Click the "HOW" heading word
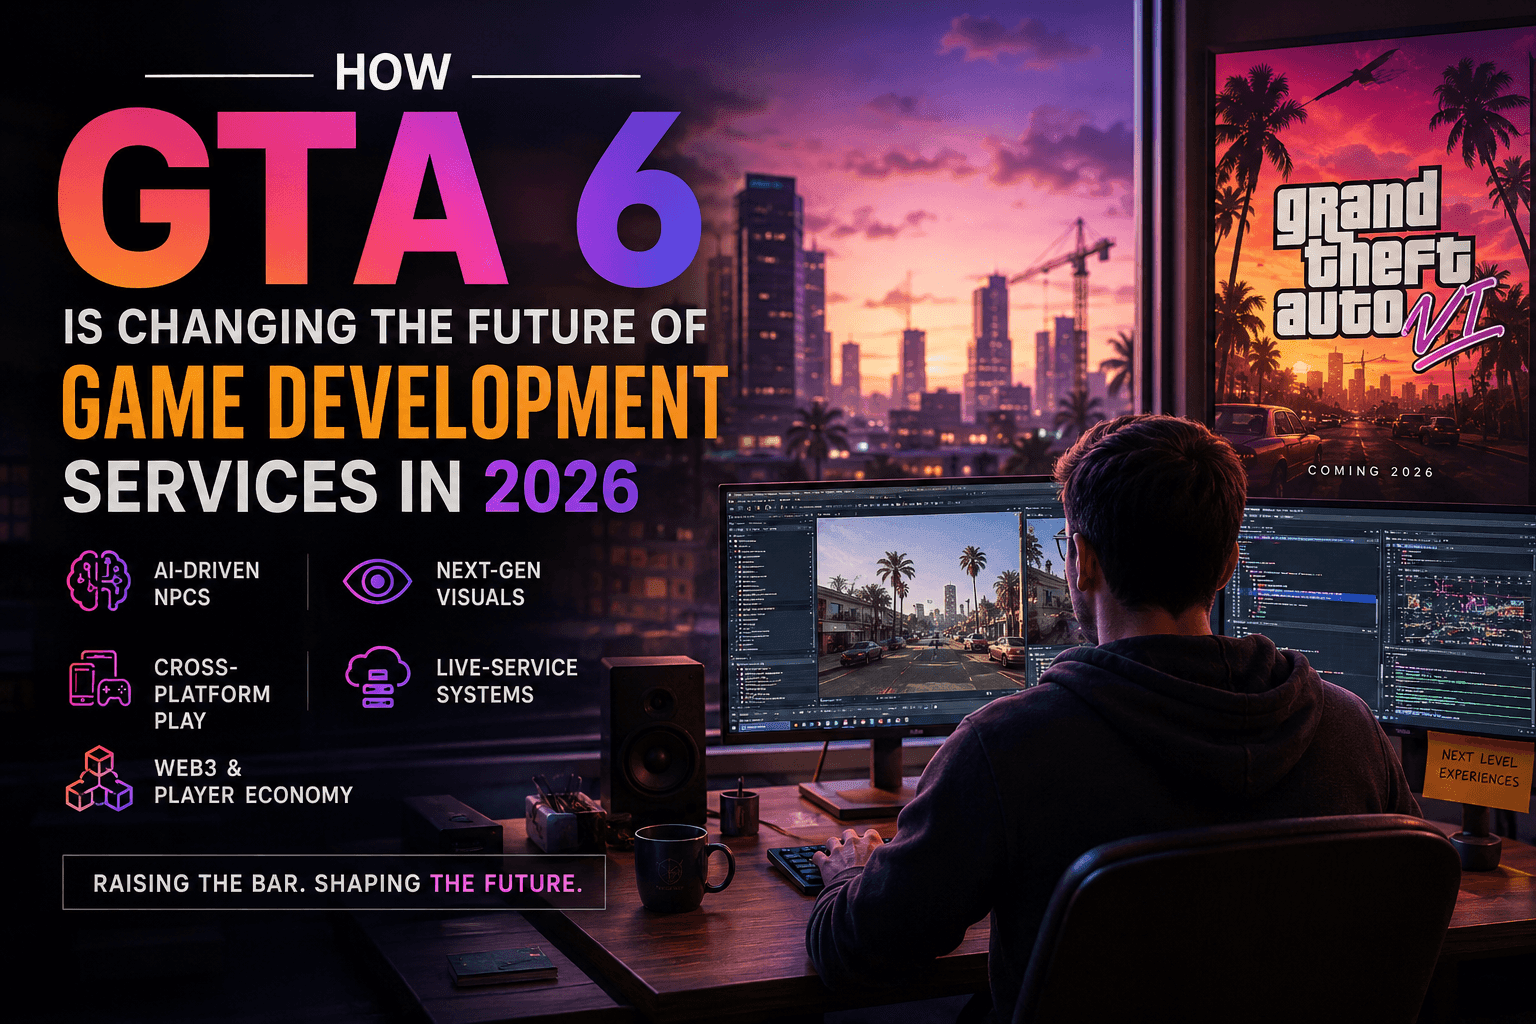Image resolution: width=1536 pixels, height=1024 pixels. [393, 73]
